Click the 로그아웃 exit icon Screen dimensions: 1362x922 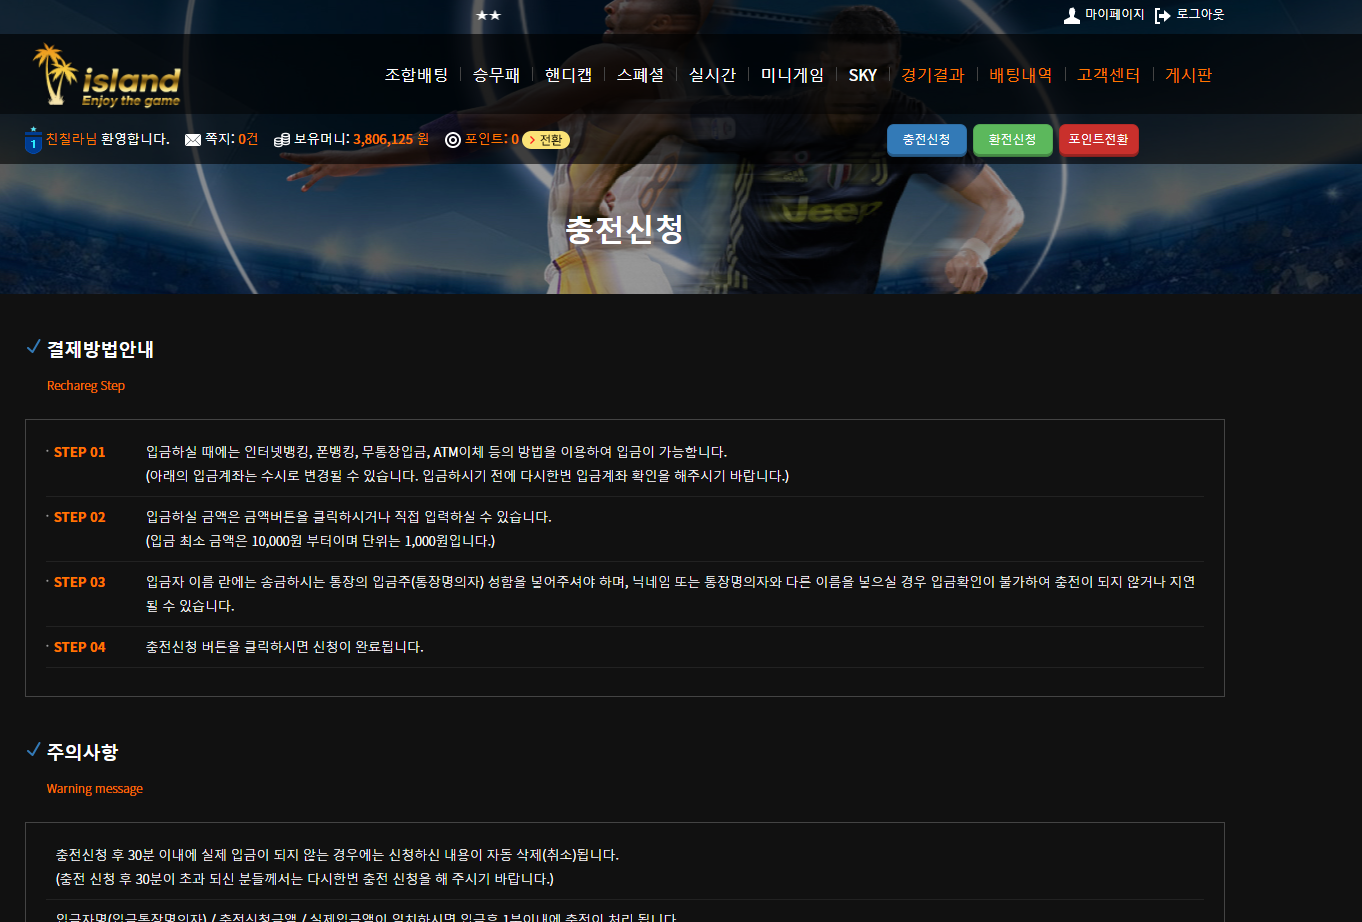[x=1162, y=15]
